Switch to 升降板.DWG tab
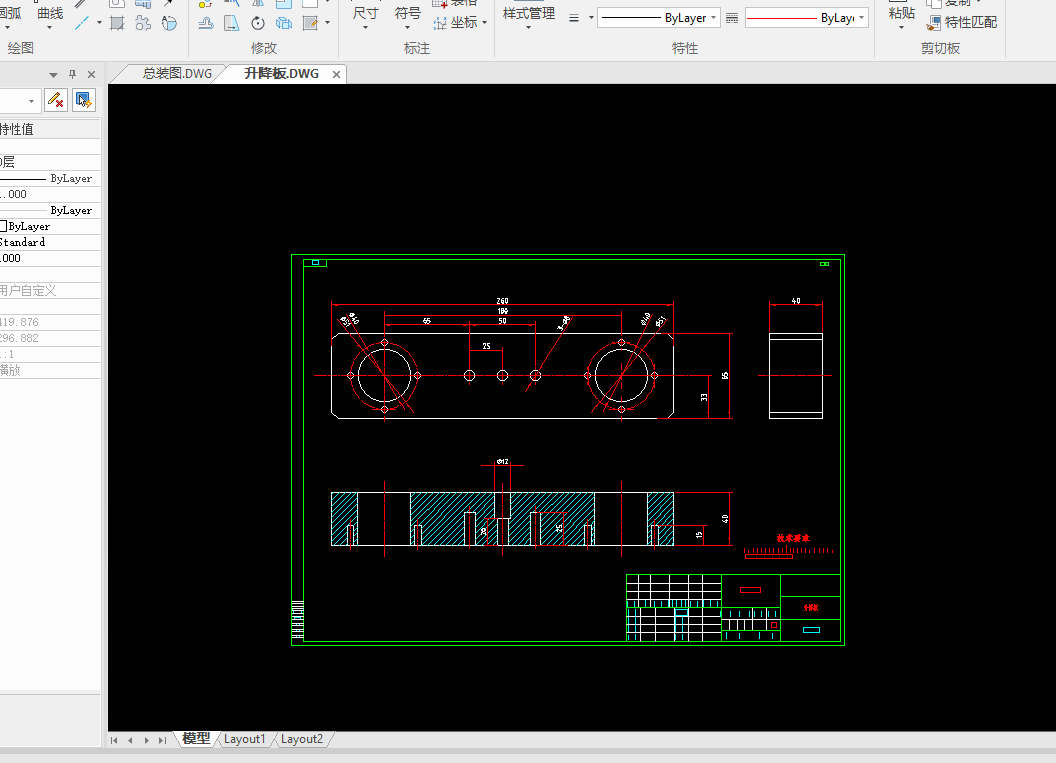1056x763 pixels. [x=282, y=73]
